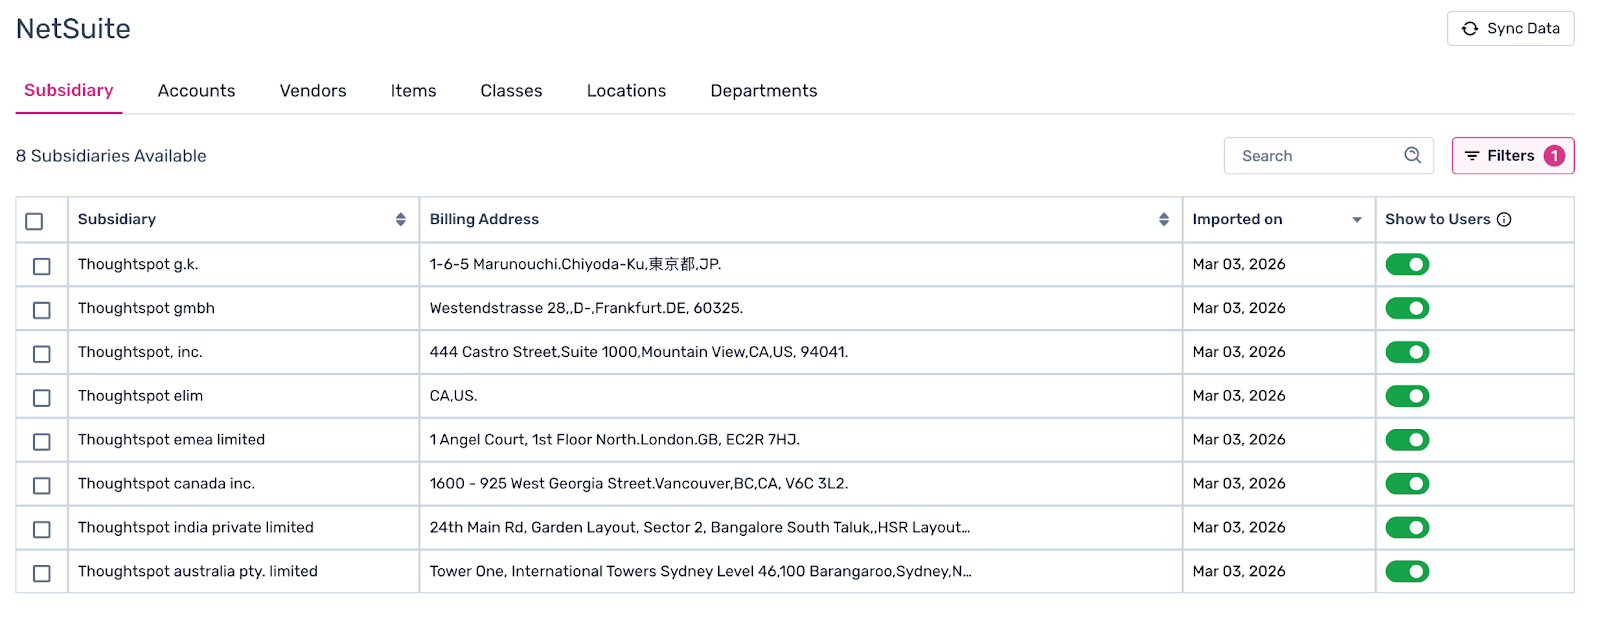Click the Subsidiary column header text

pos(117,219)
